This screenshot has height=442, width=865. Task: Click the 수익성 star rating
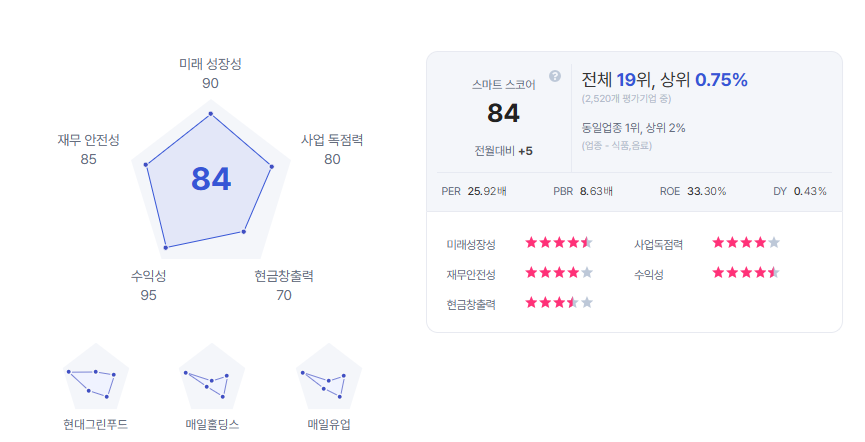click(746, 273)
